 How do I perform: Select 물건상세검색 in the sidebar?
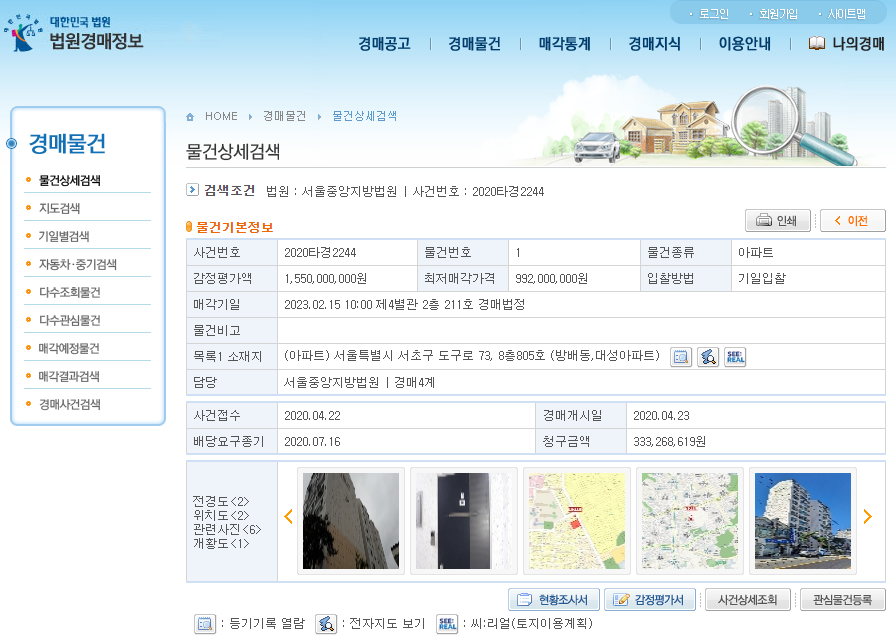point(69,181)
